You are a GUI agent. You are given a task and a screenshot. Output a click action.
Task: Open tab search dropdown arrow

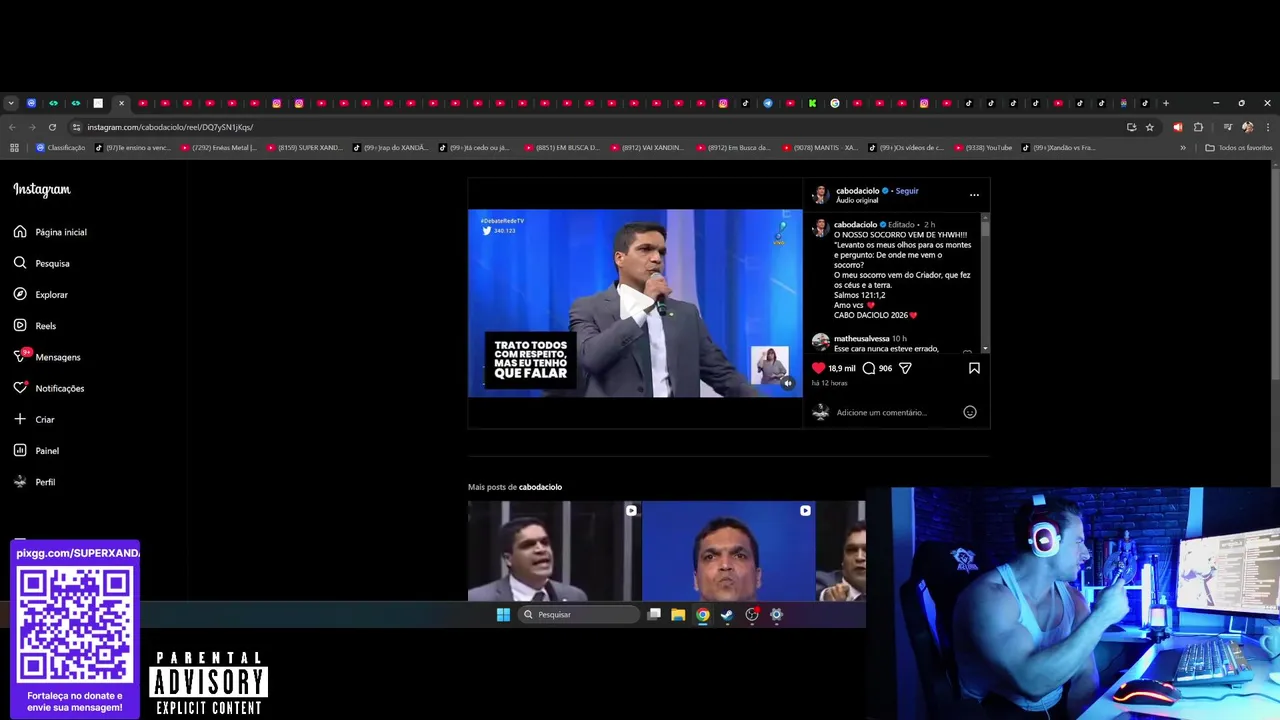pyautogui.click(x=11, y=103)
